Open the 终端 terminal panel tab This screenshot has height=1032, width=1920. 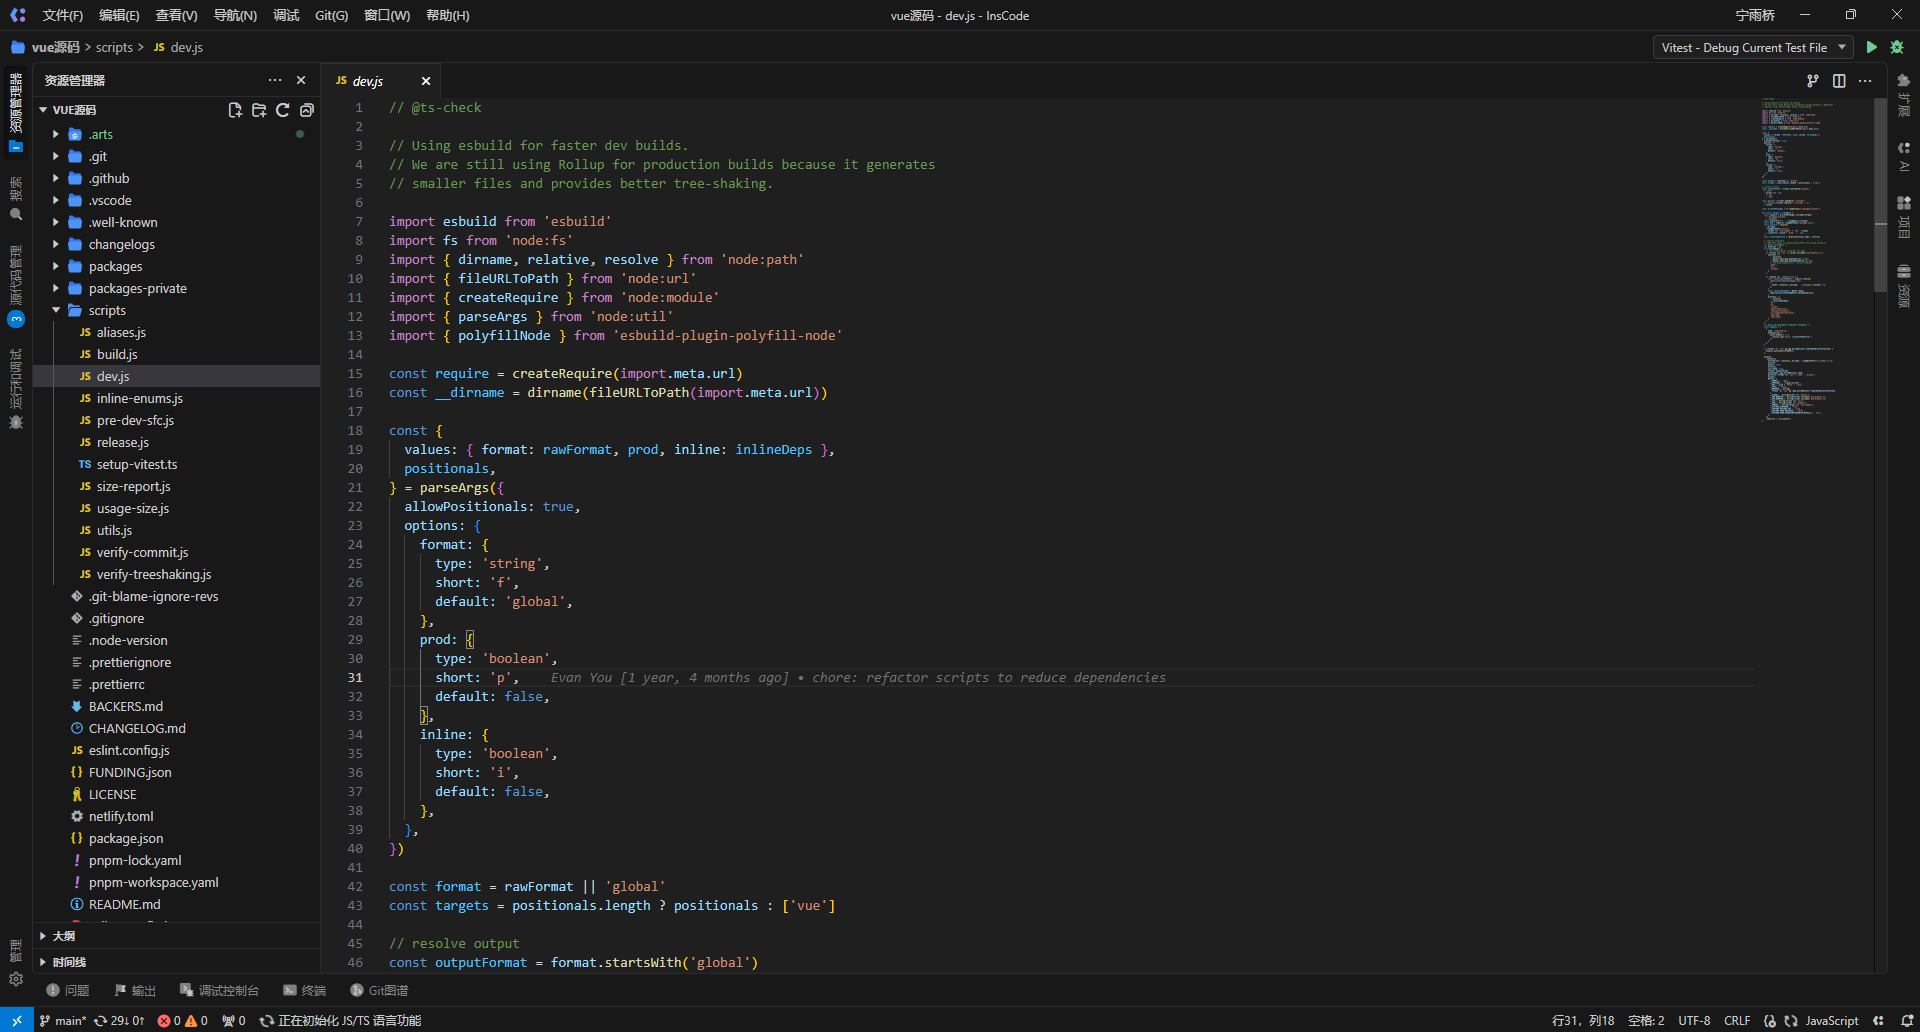pyautogui.click(x=304, y=990)
